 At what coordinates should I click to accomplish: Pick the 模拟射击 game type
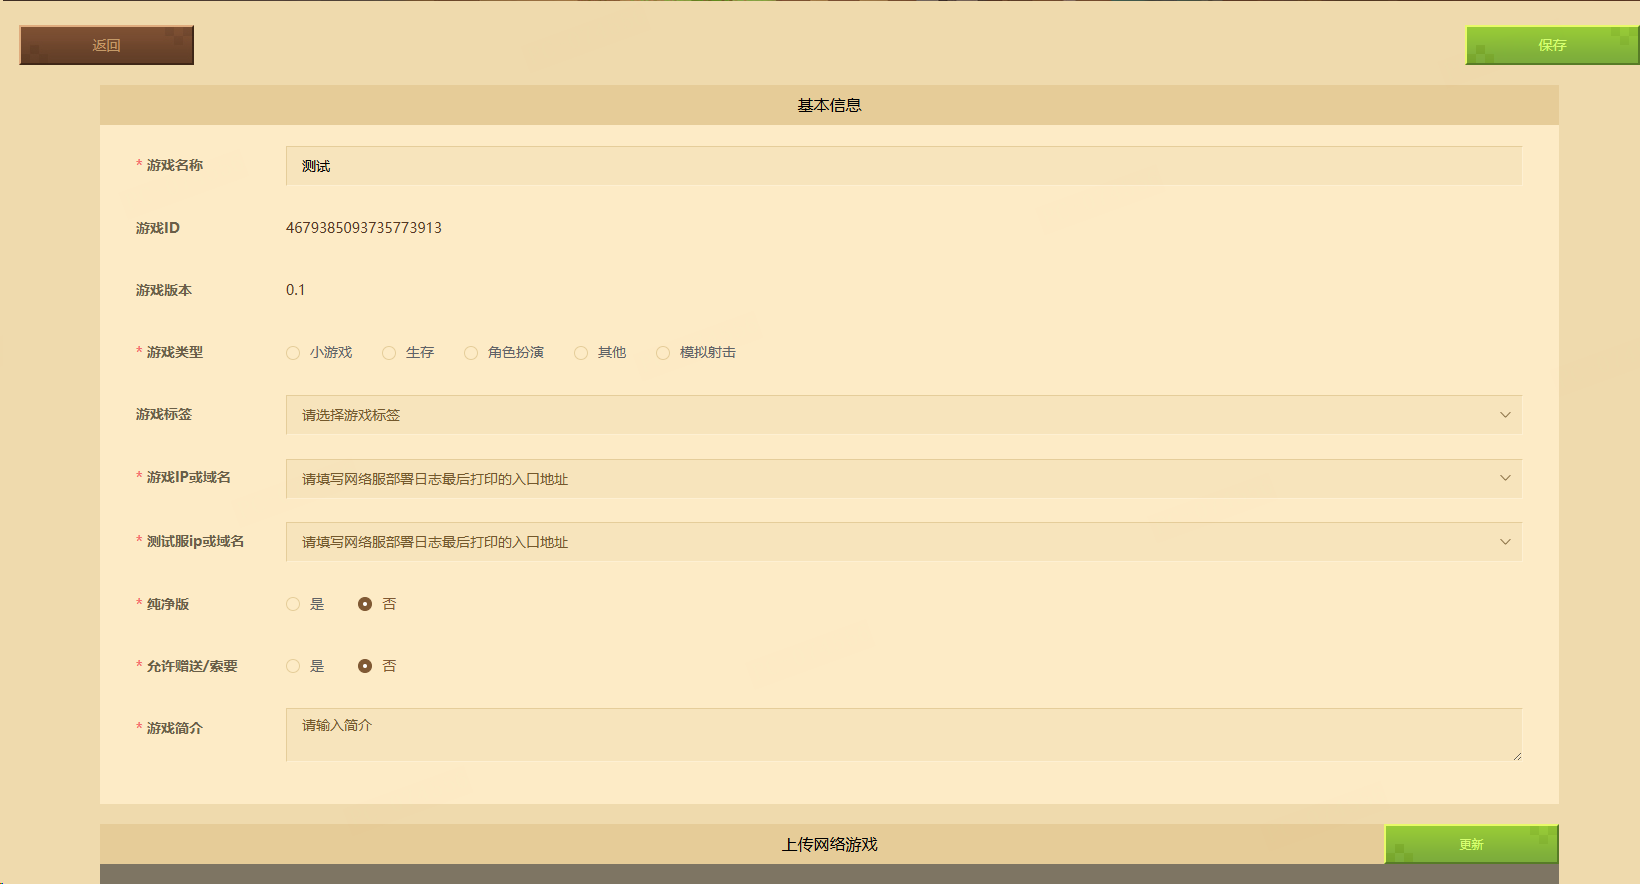[x=663, y=353]
